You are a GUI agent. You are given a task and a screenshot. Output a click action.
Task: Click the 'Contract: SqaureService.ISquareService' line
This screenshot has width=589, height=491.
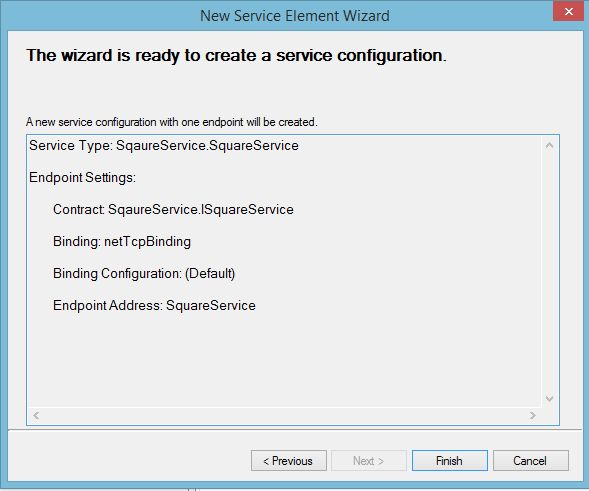point(173,209)
